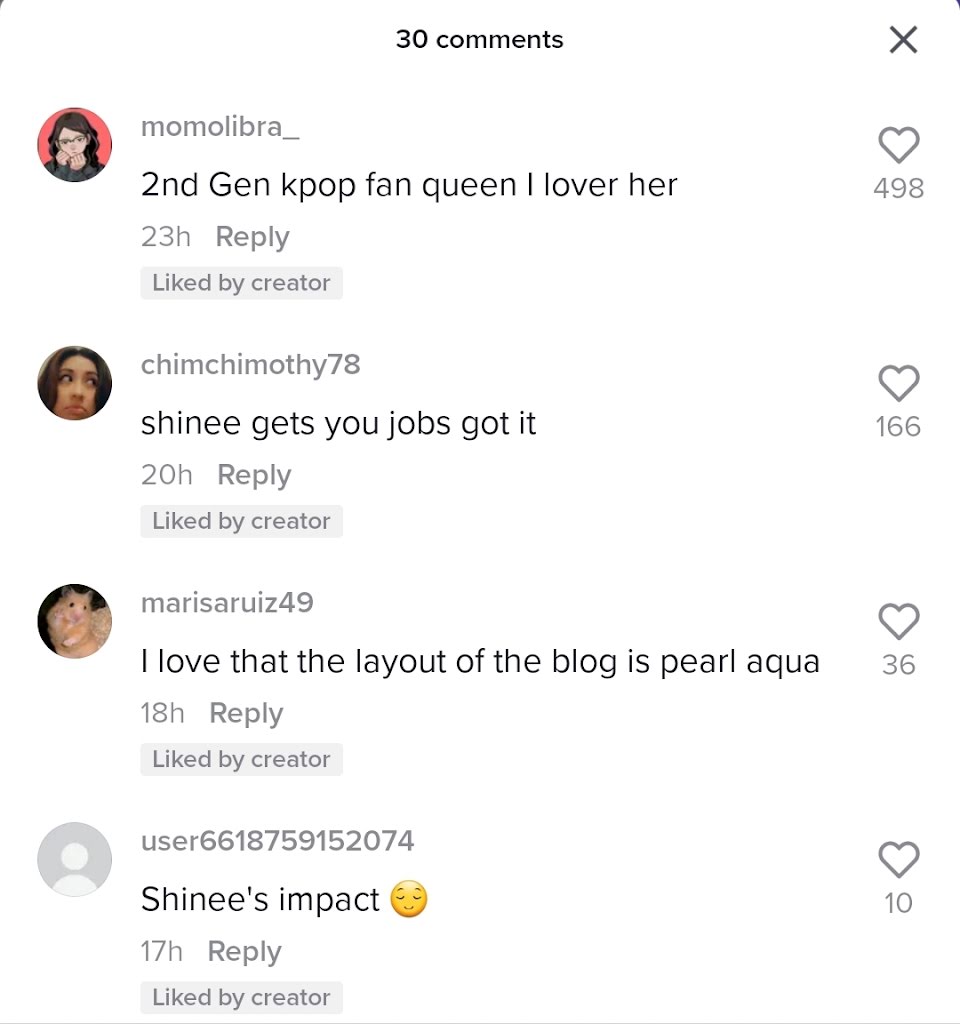
Task: Open momolibra_'s profile picture
Action: (74, 145)
